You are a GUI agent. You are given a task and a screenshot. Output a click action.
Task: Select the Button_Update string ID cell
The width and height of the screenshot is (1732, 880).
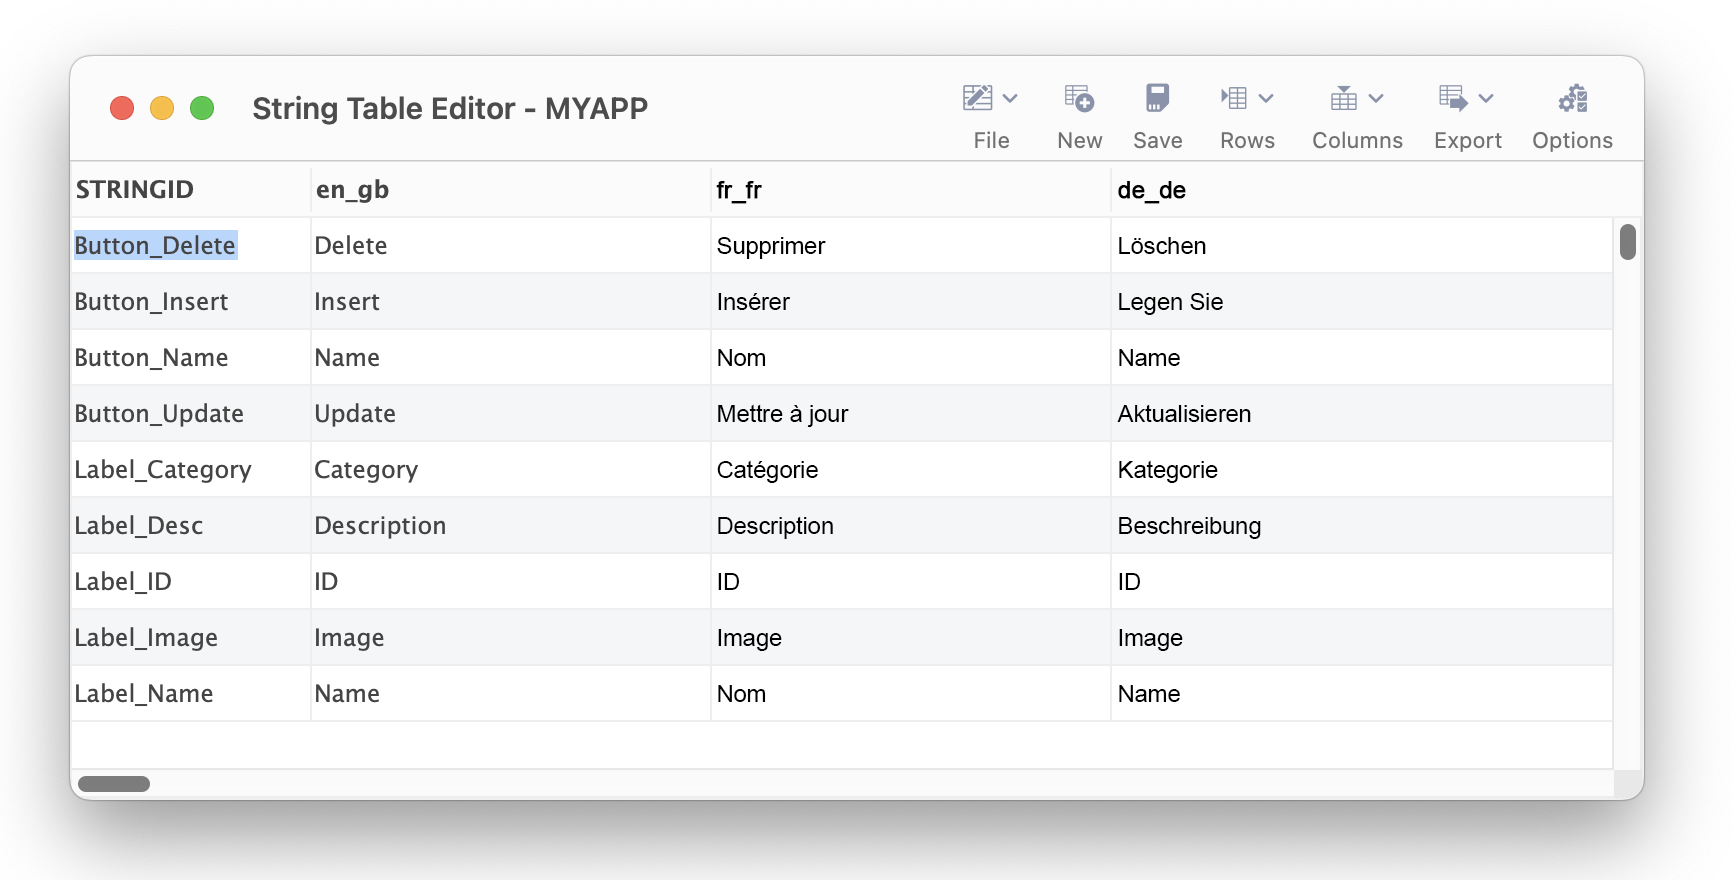(191, 413)
